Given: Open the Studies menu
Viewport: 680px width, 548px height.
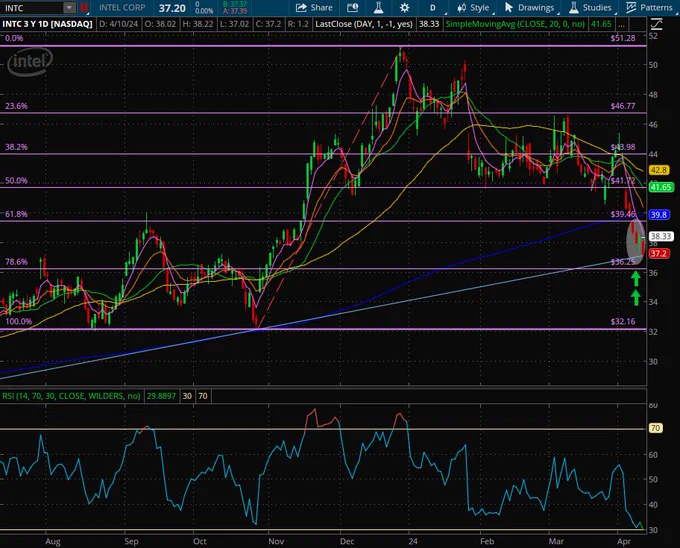Looking at the screenshot, I should (x=591, y=8).
